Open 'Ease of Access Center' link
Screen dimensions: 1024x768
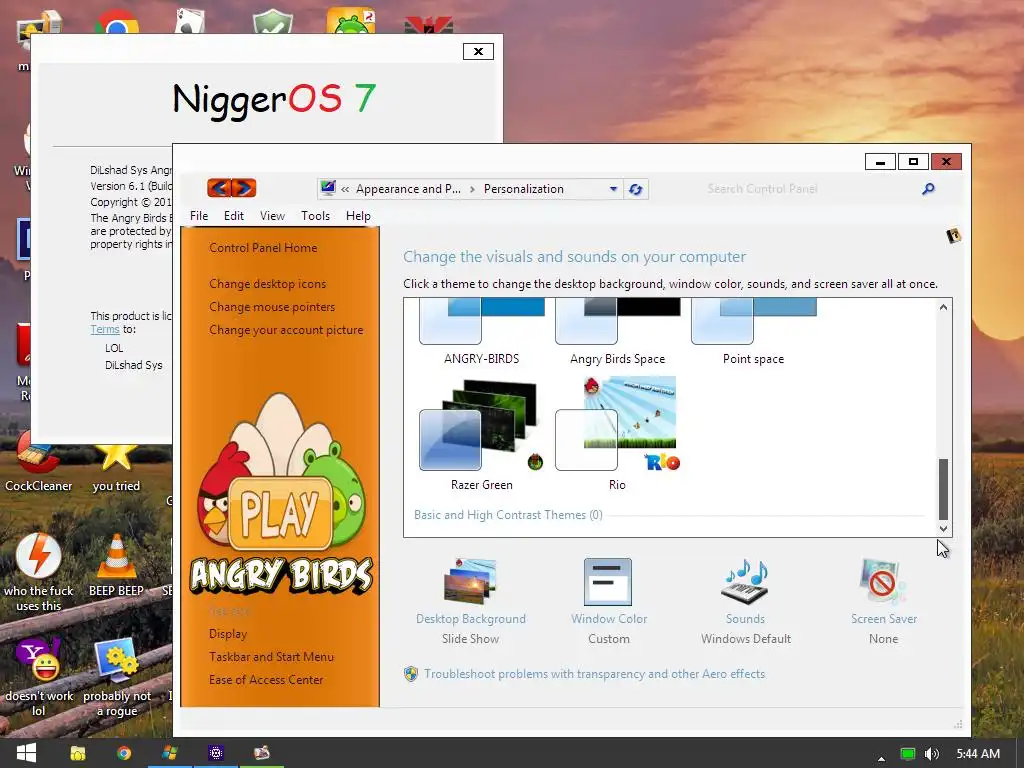point(266,680)
